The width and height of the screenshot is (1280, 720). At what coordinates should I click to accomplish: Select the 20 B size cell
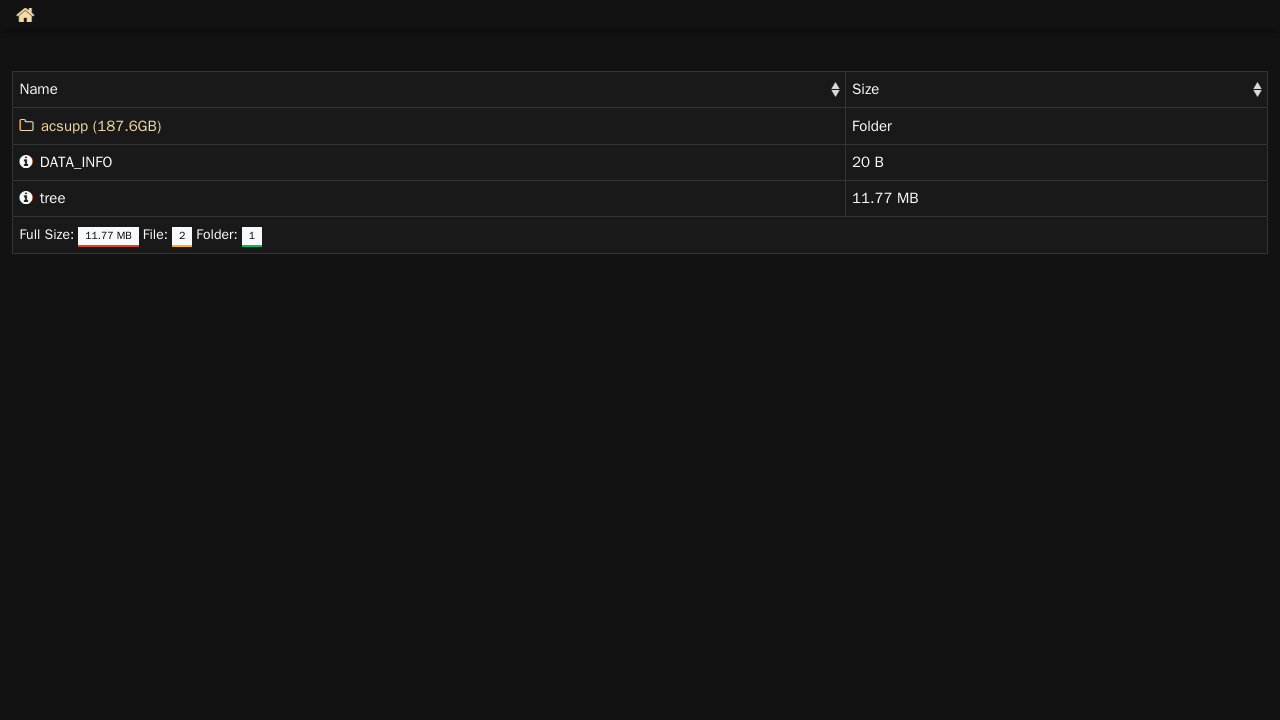pyautogui.click(x=1056, y=162)
